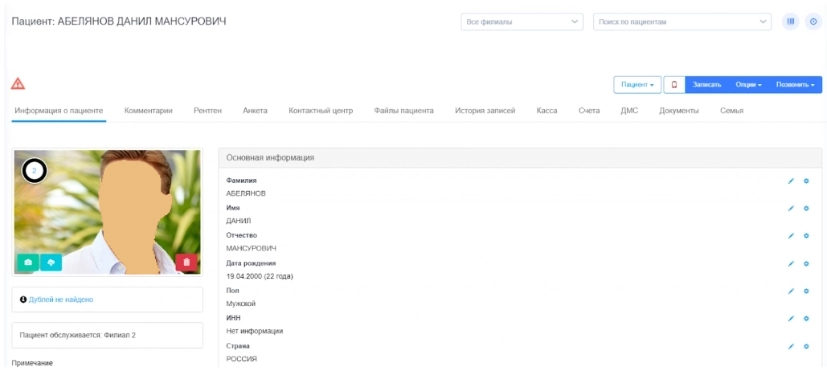Open the Позвонить dropdown menu
827x378 pixels.
[795, 85]
